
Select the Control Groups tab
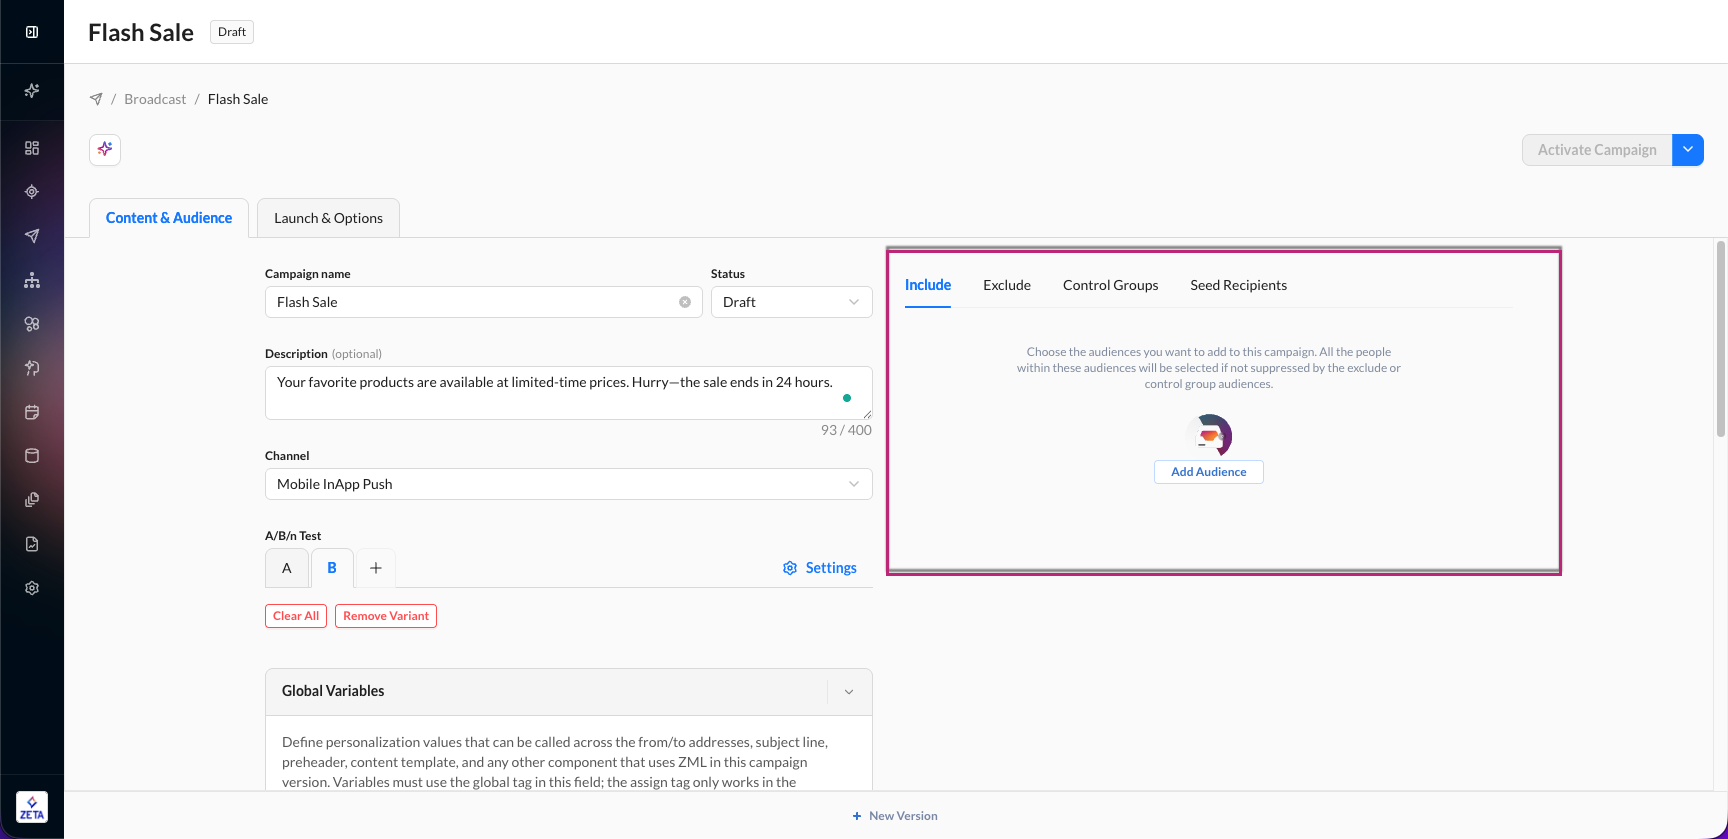(x=1111, y=285)
